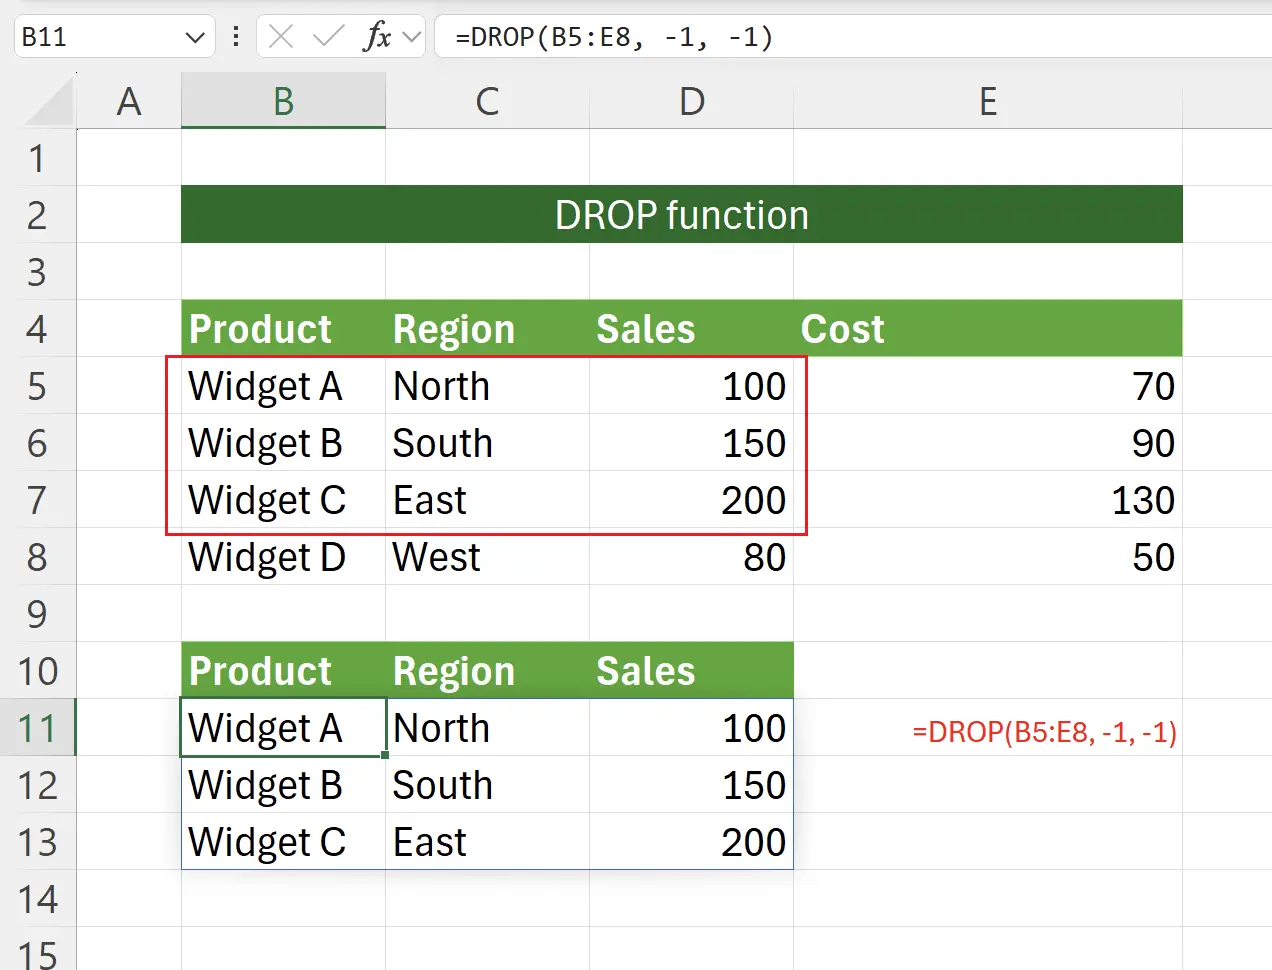Click the Enter checkmark icon in formula bar area
This screenshot has width=1272, height=970.
330,37
